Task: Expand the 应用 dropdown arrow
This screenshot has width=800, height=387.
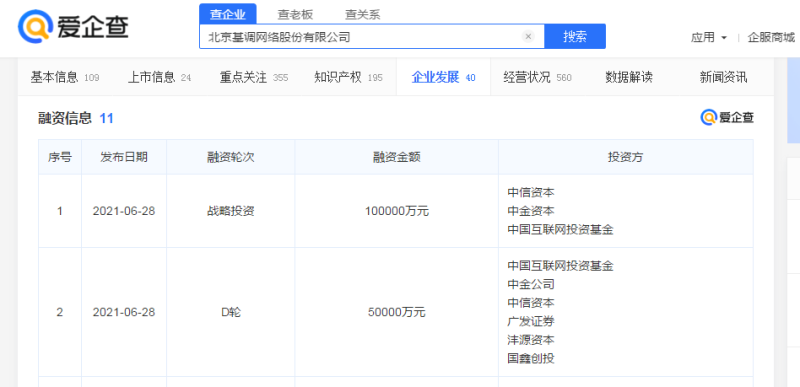Action: 723,38
